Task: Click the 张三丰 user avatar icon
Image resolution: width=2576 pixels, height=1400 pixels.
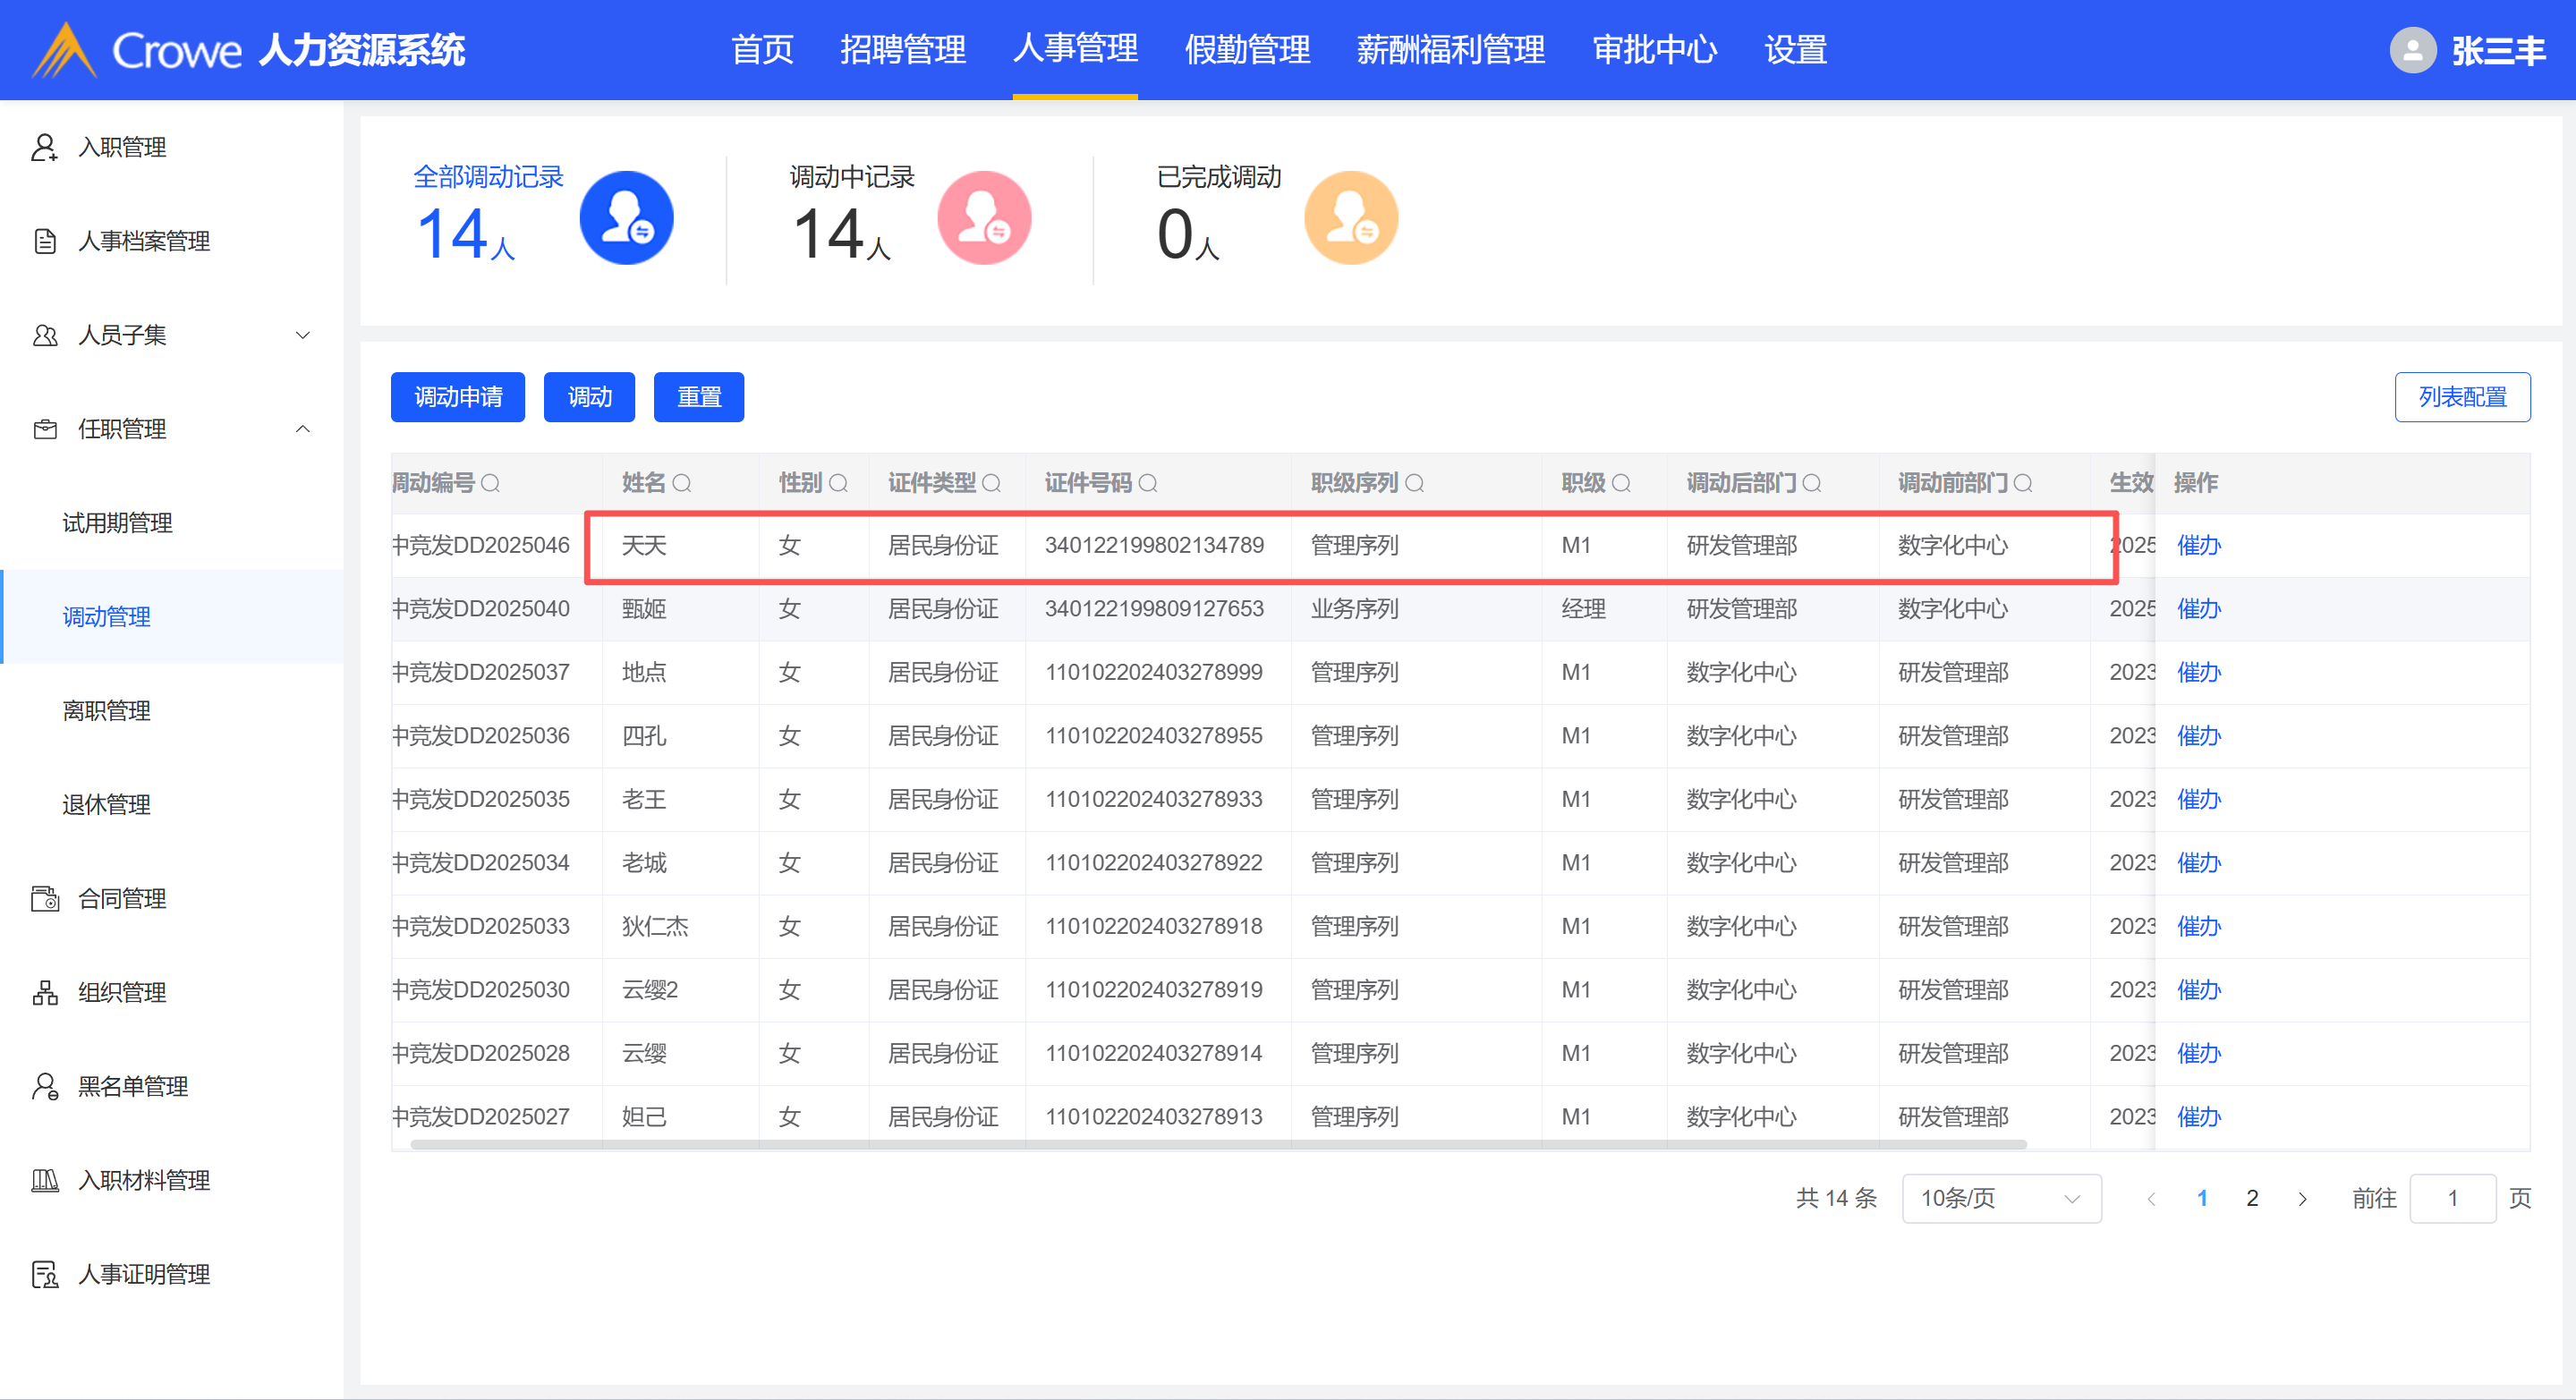Action: coord(2412,50)
